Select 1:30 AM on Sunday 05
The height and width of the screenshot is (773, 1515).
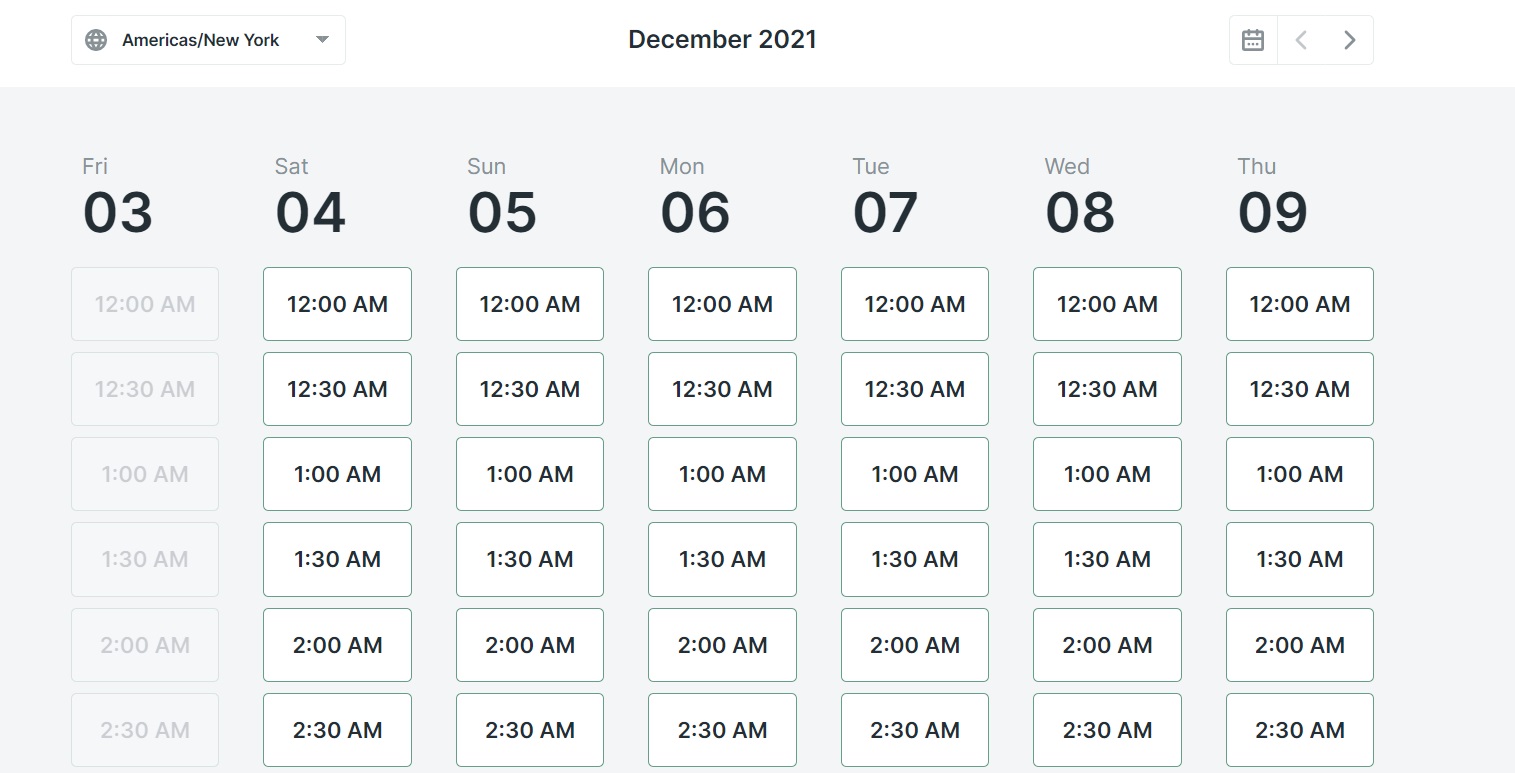point(530,559)
